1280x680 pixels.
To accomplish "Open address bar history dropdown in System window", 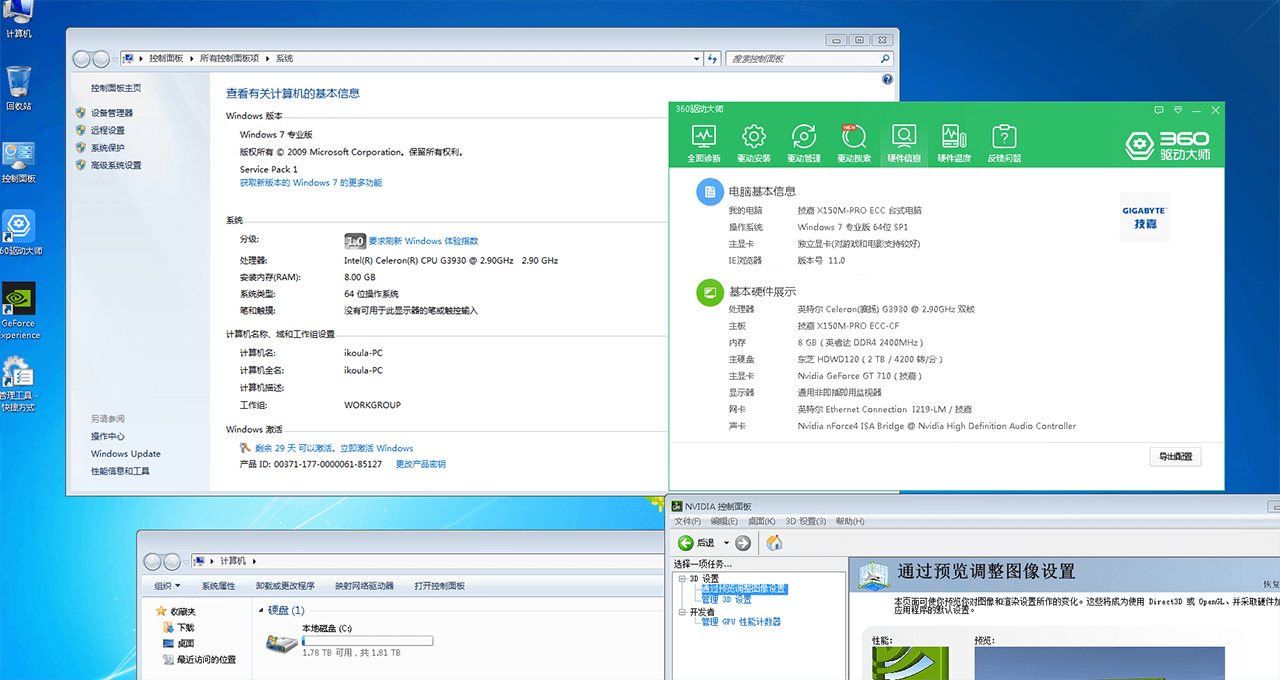I will tap(697, 59).
